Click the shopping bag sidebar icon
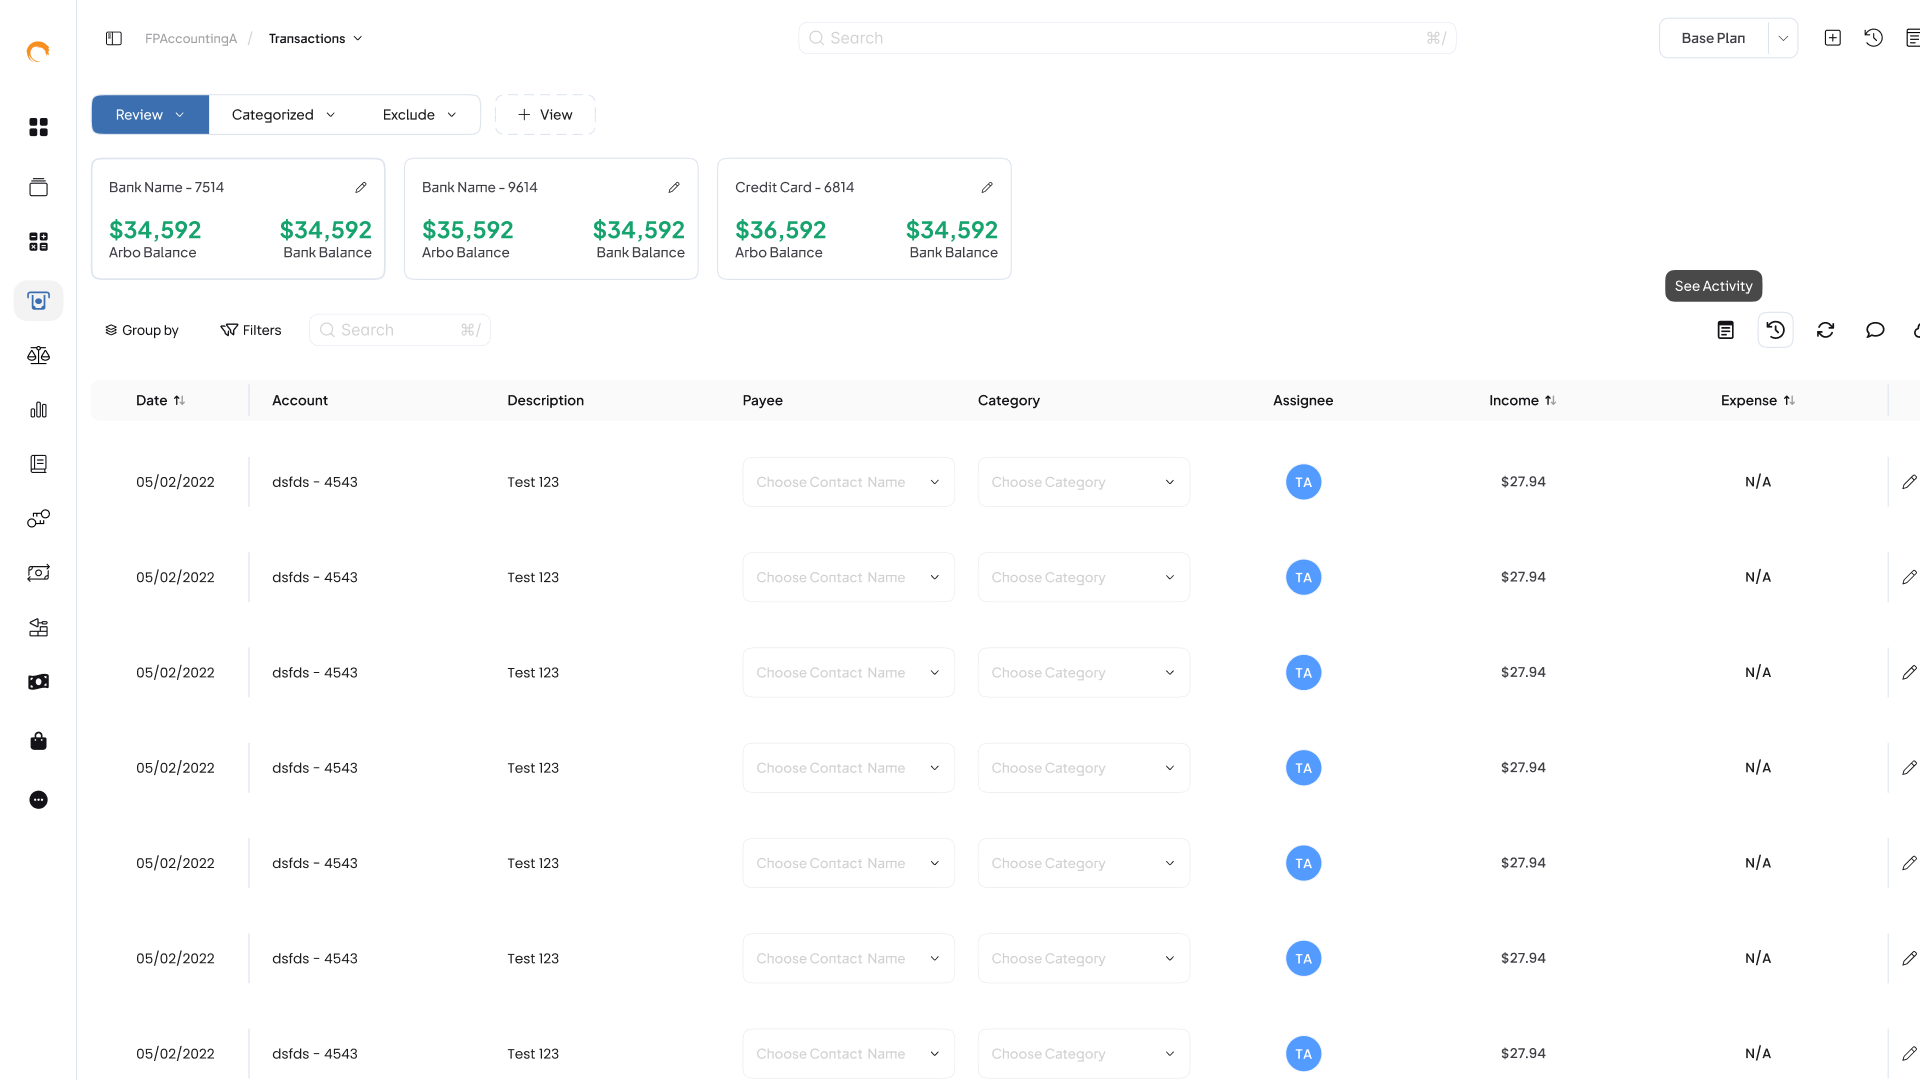This screenshot has width=1920, height=1080. click(38, 741)
